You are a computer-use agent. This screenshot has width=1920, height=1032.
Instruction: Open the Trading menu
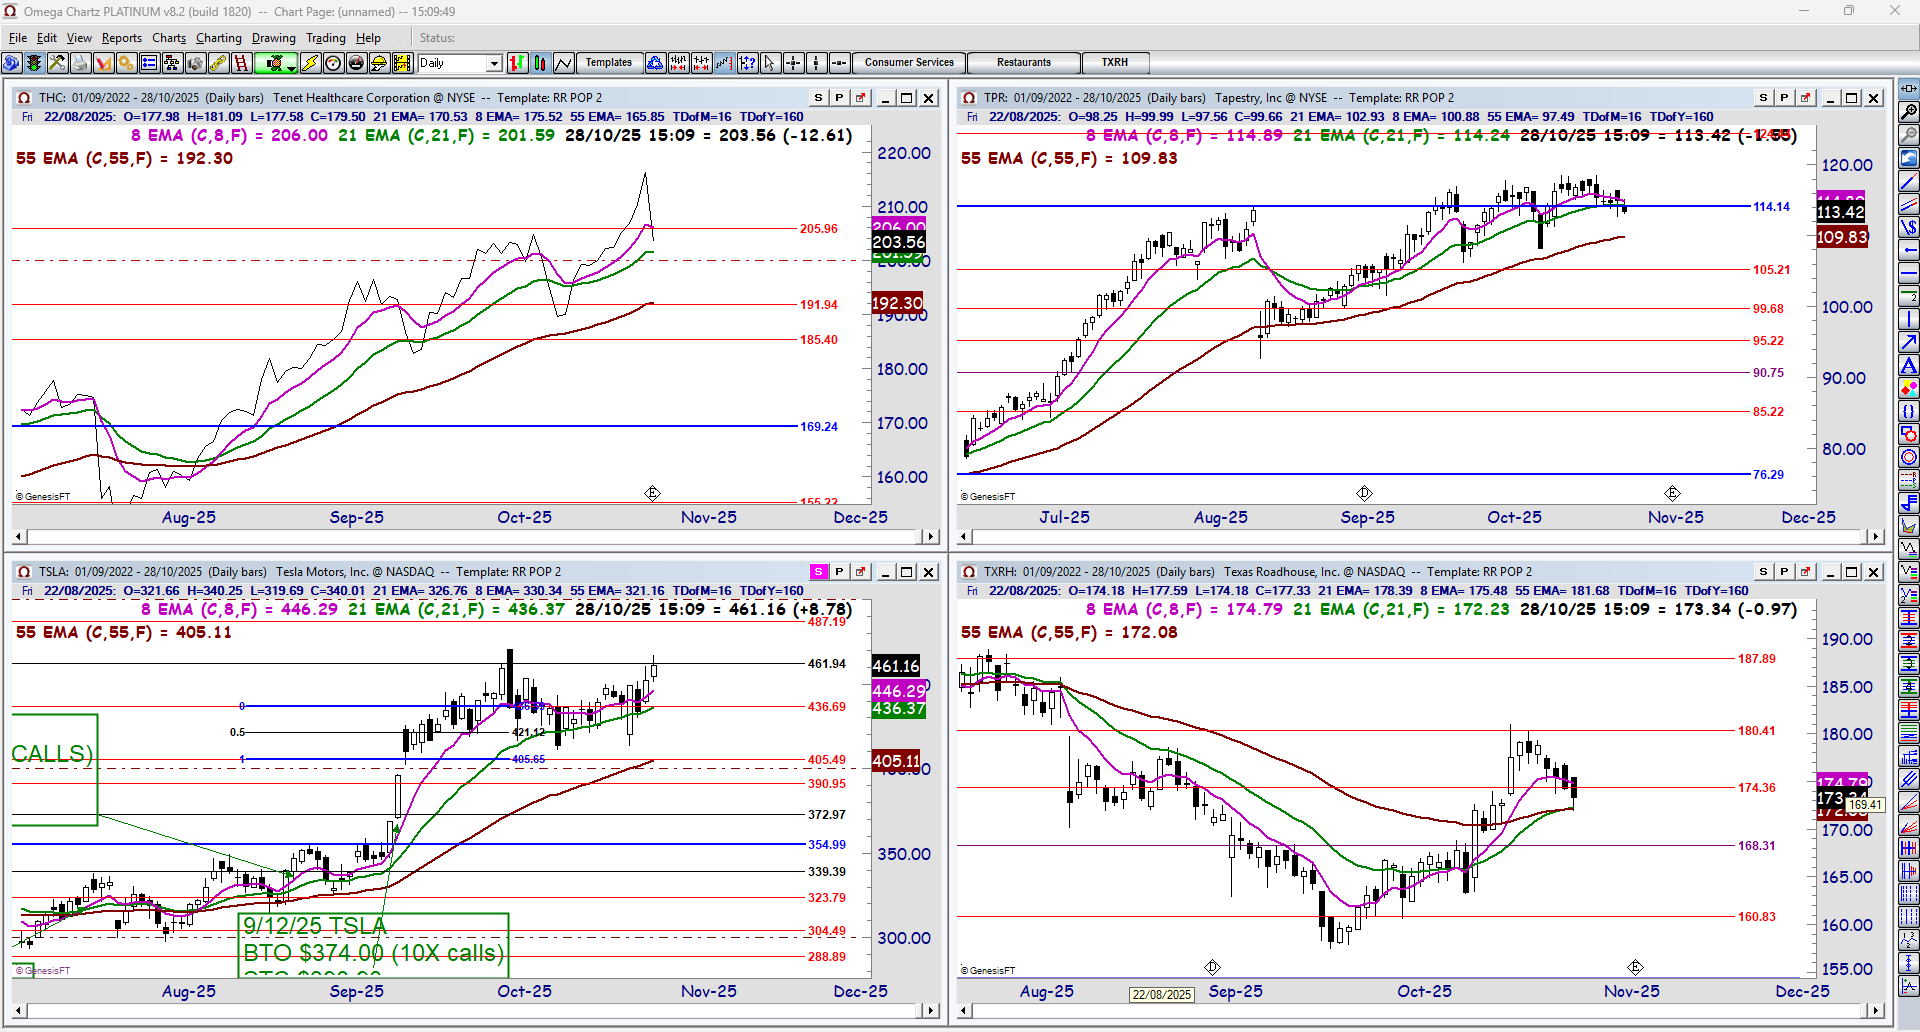(326, 38)
